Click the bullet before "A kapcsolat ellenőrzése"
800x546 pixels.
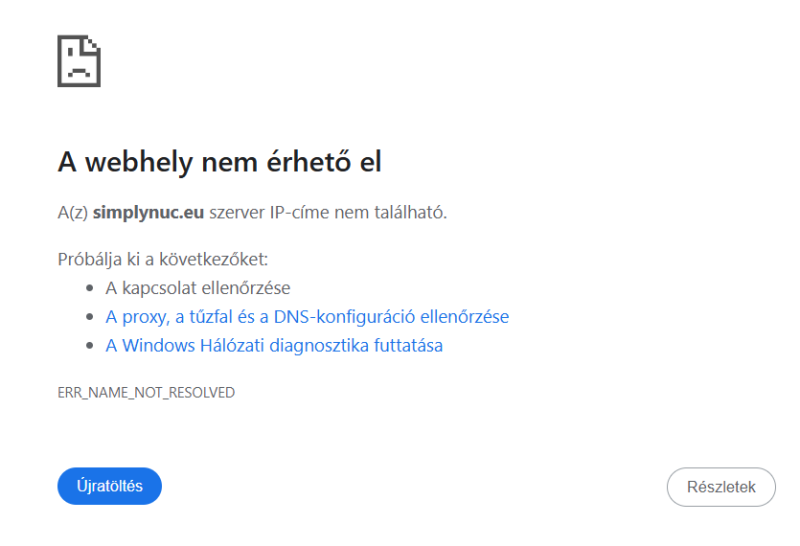pyautogui.click(x=91, y=289)
